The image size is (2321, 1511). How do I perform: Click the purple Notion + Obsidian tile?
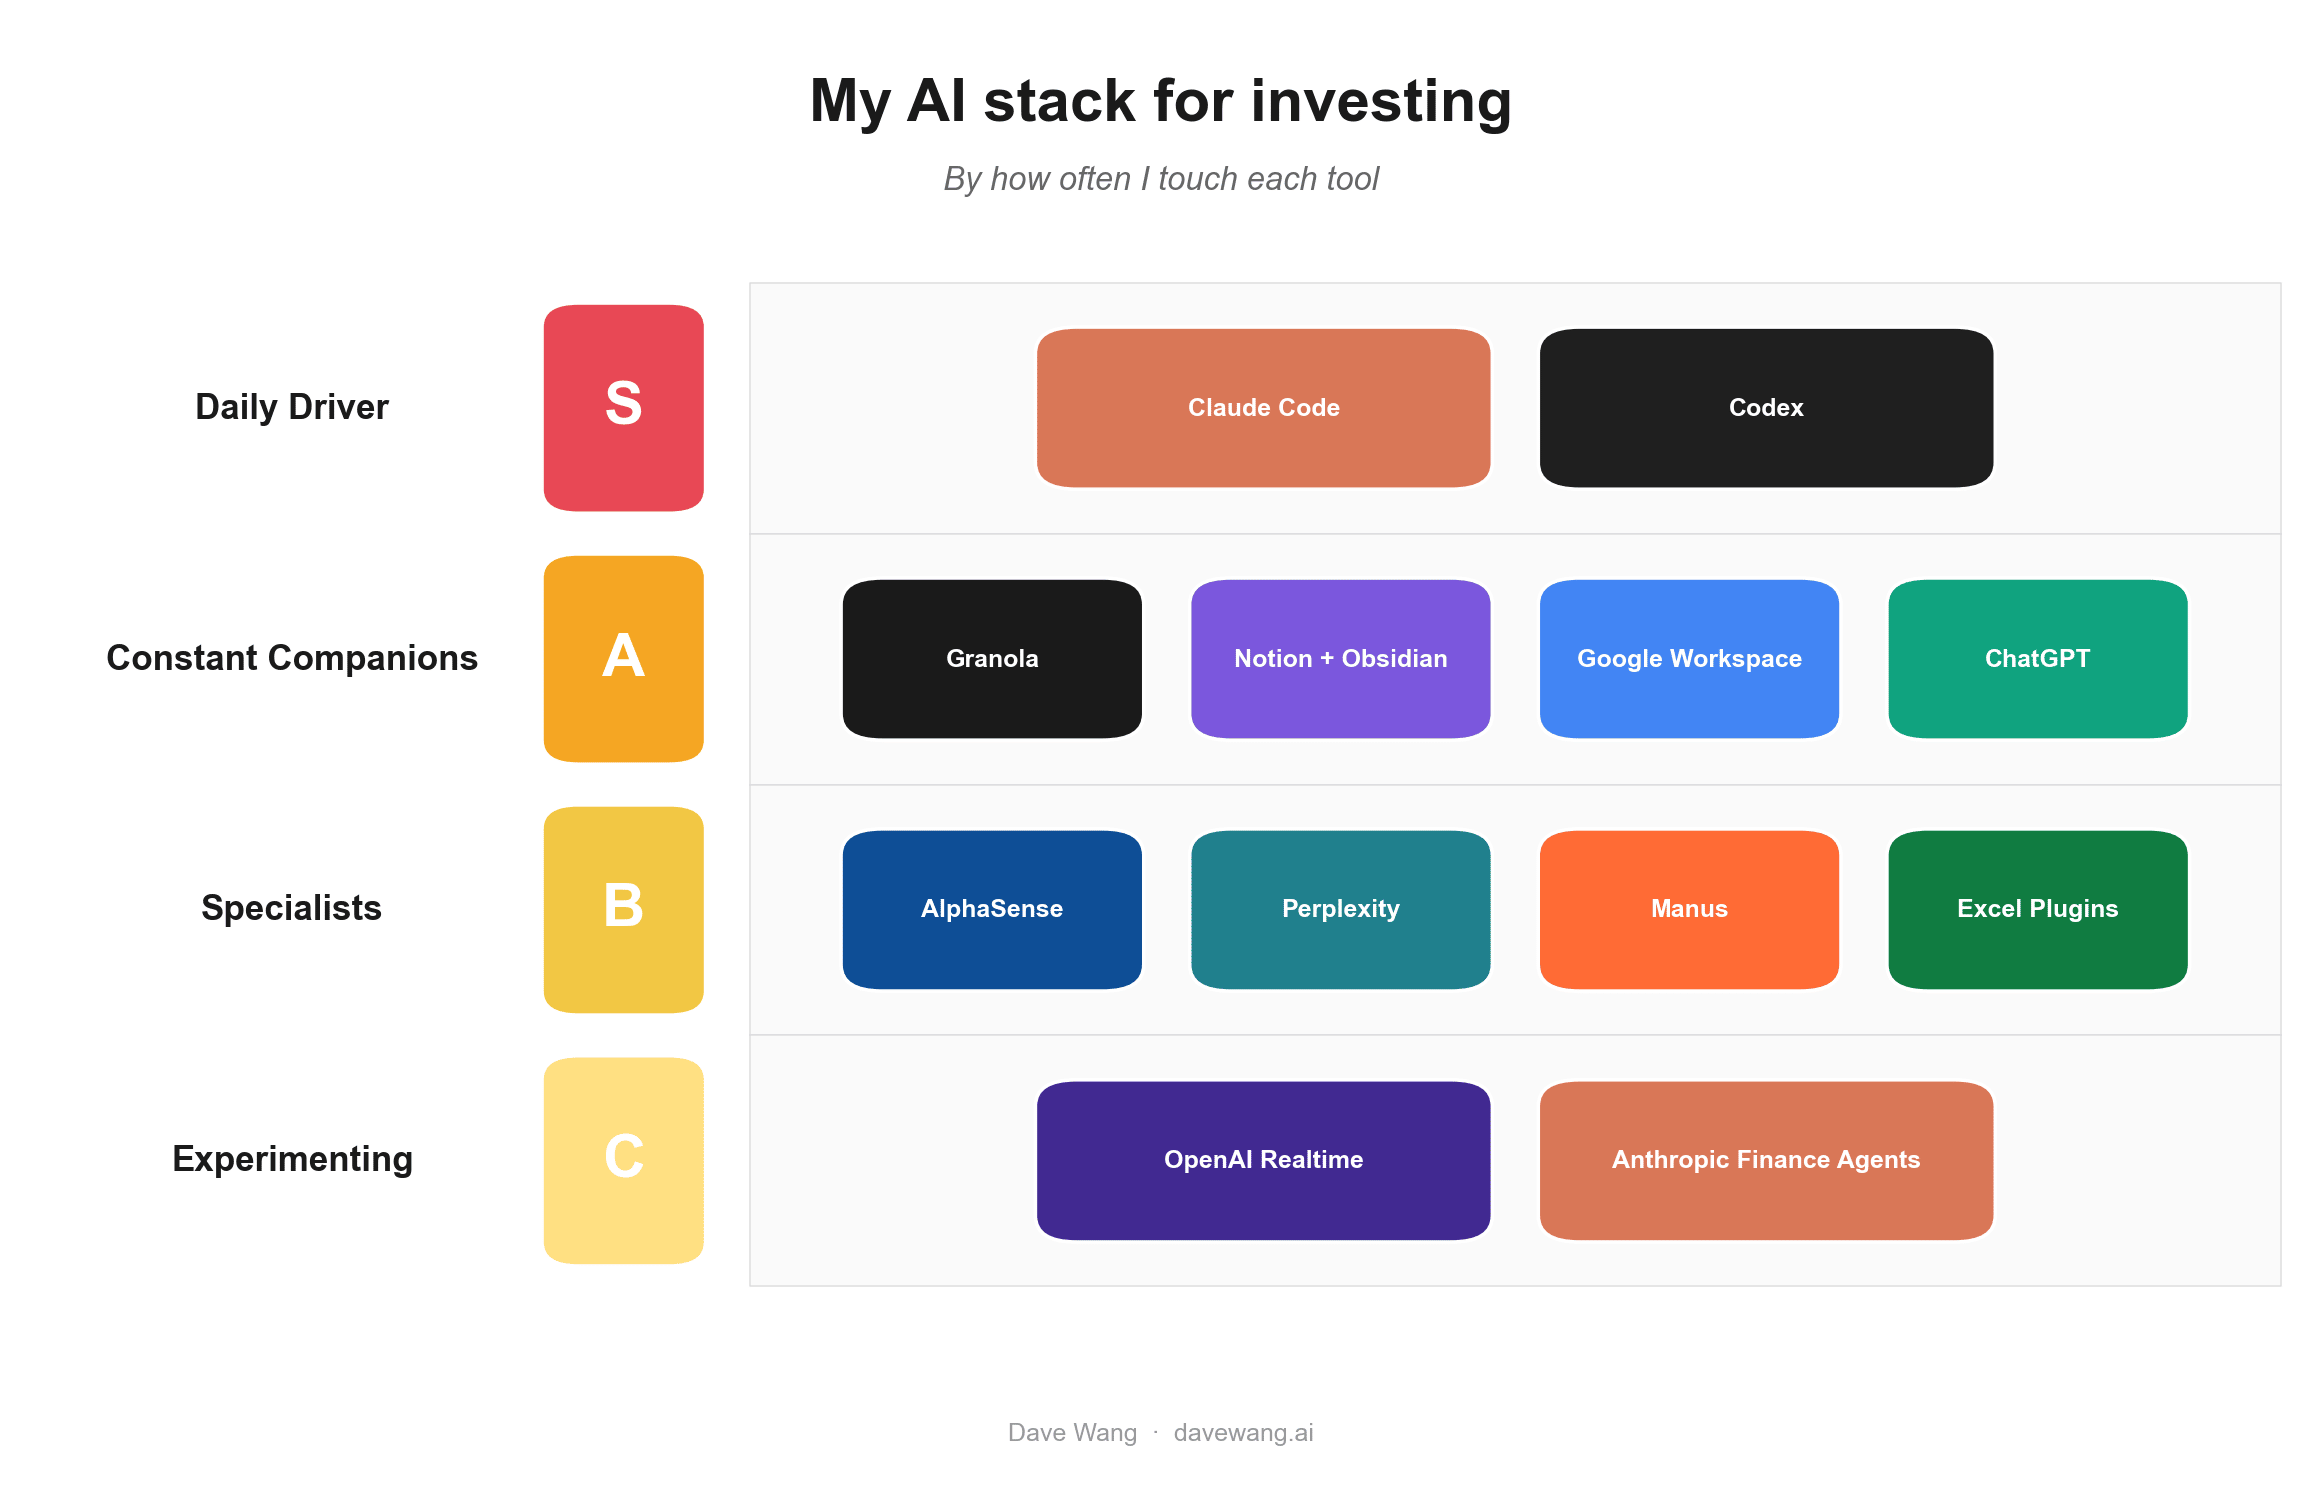1340,659
